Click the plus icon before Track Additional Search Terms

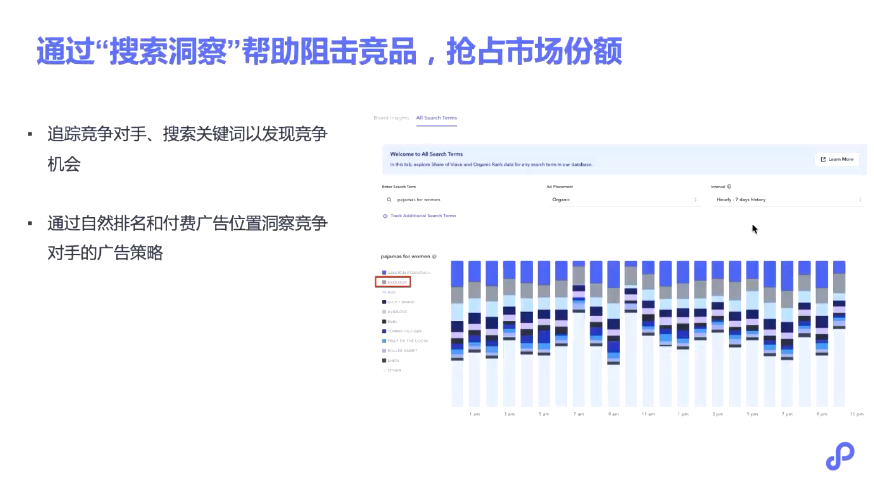(x=385, y=216)
